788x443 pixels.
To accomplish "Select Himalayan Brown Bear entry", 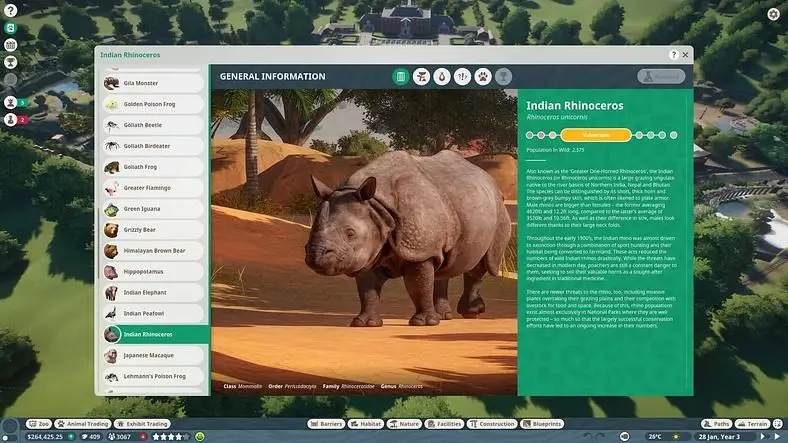I will point(153,251).
